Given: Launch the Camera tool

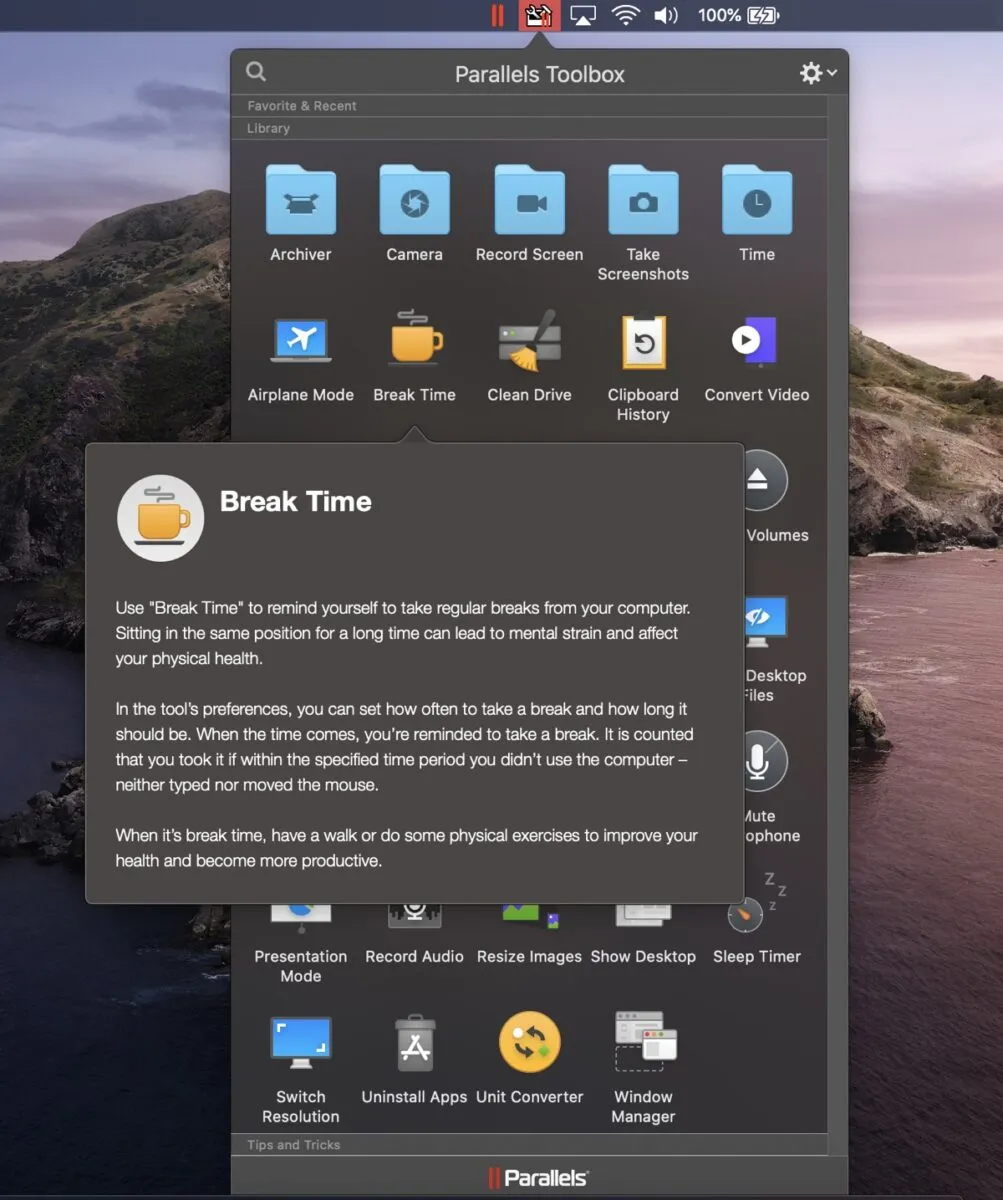Looking at the screenshot, I should click(x=414, y=200).
